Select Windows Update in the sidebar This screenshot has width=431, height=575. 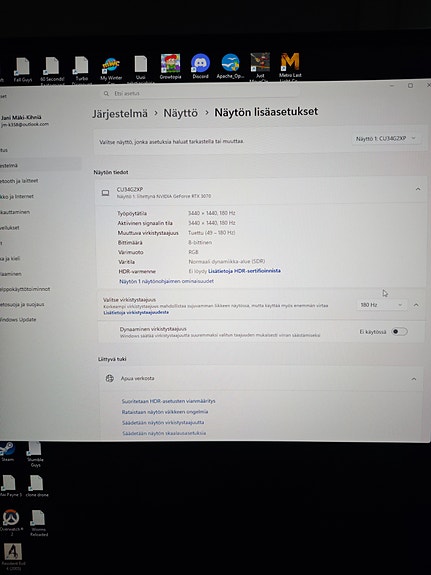click(18, 319)
